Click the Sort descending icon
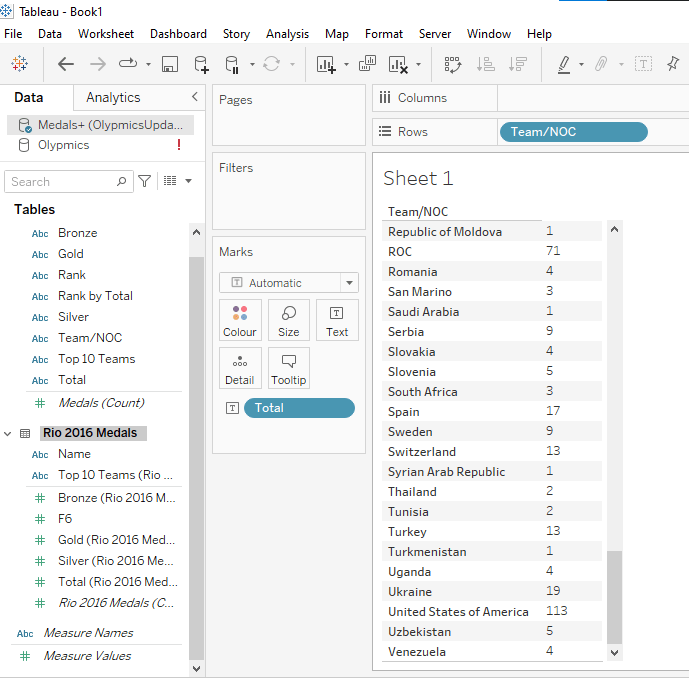 (518, 64)
